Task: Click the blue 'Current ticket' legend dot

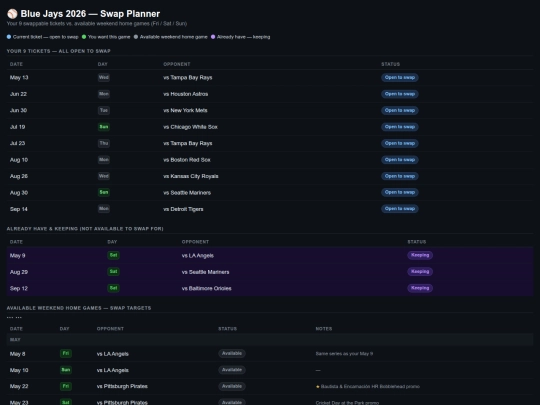Action: click(x=9, y=37)
